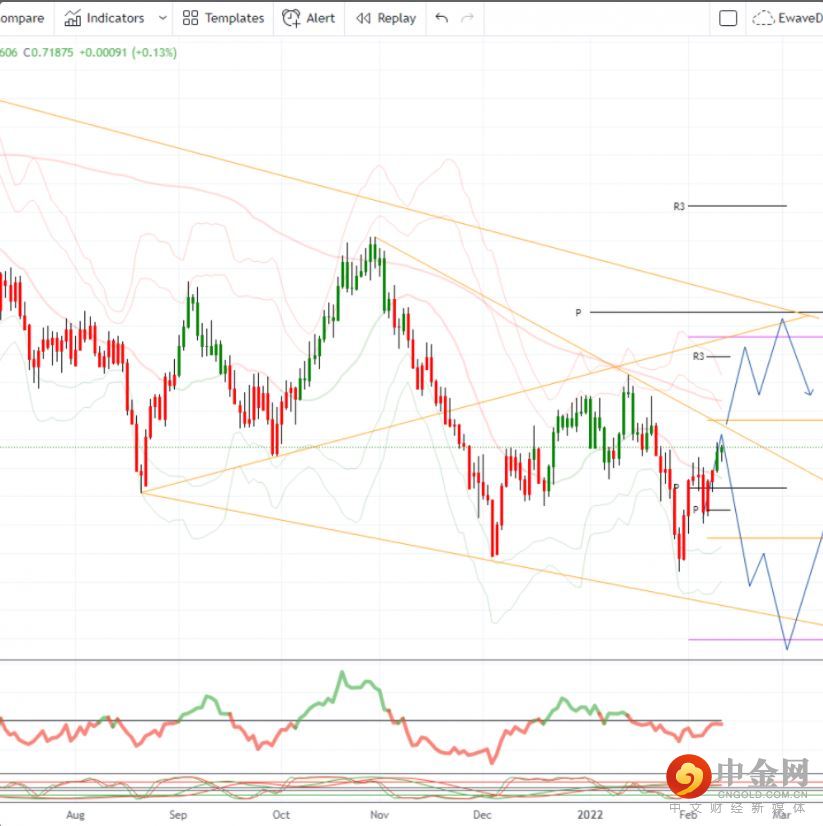
Task: Select the upper P pivot level label
Action: coord(579,313)
